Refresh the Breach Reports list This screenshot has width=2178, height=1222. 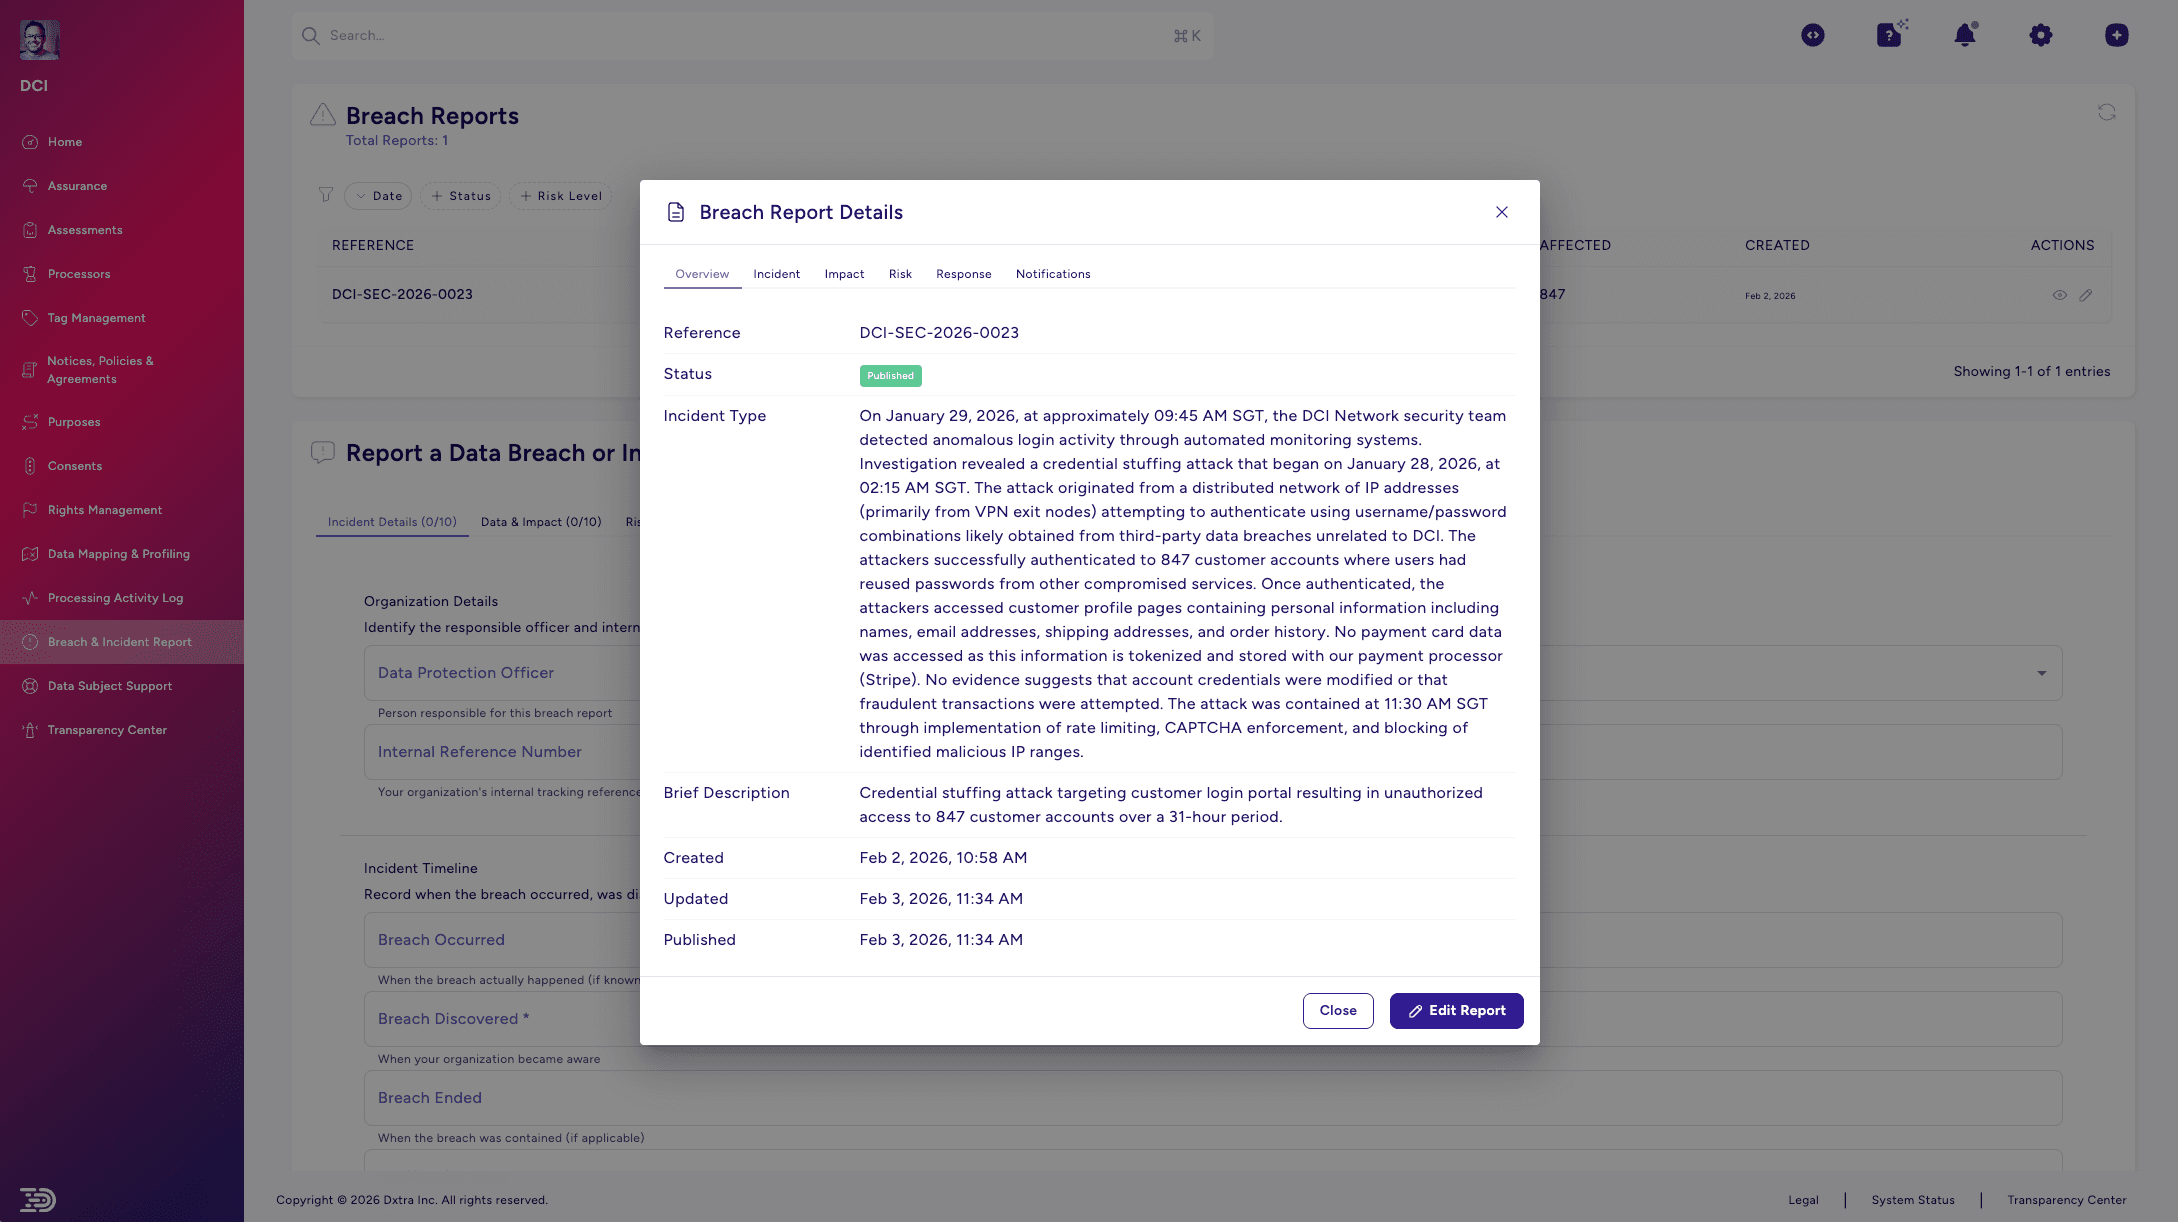[x=2105, y=113]
